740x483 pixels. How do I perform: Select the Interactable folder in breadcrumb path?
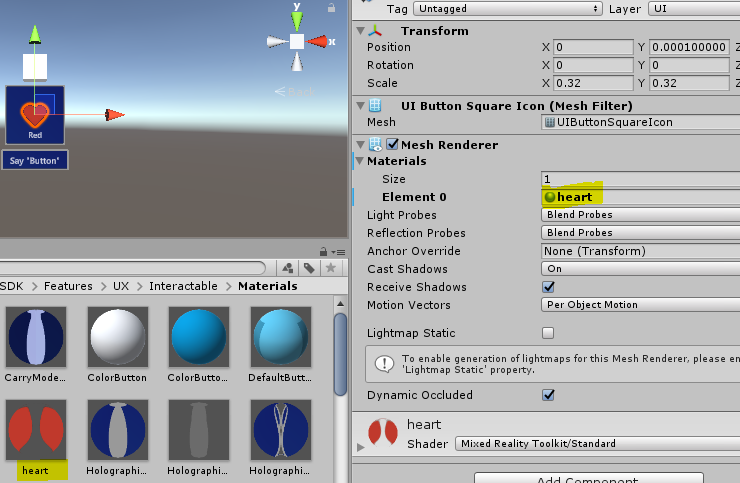pos(183,286)
